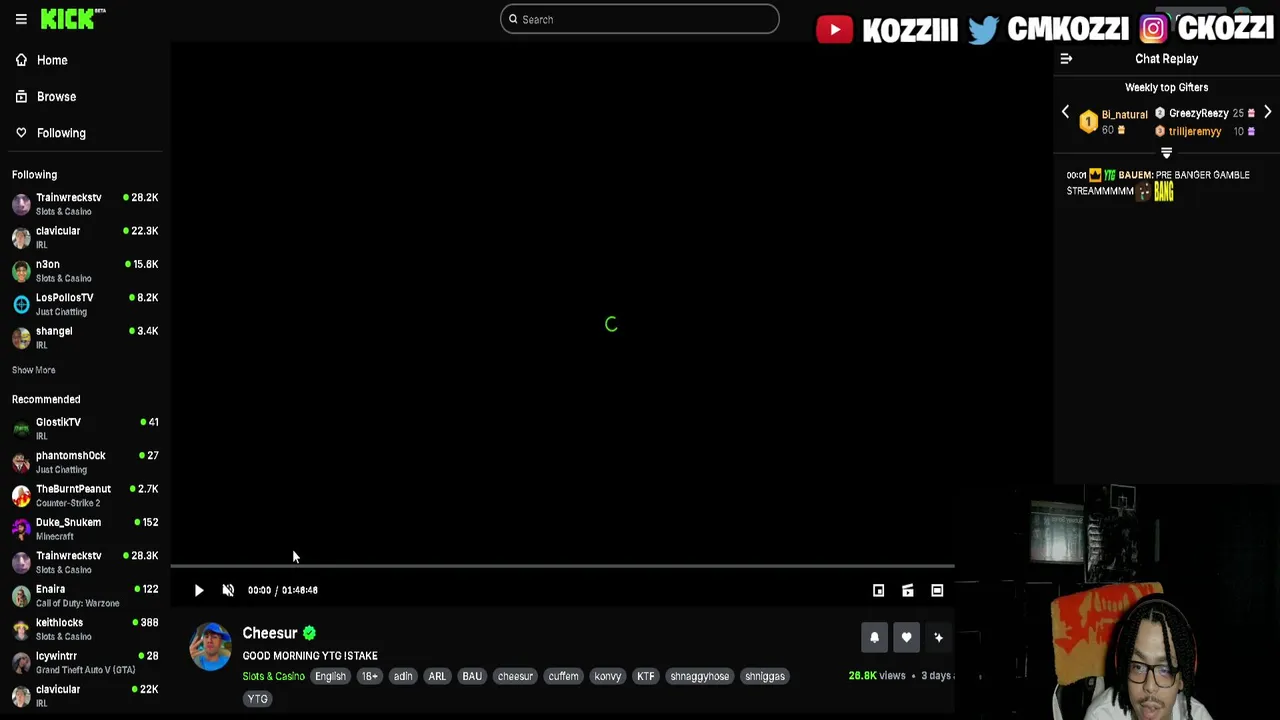Open TheBurntPeanut recommended channel
Screen dimensions: 1280x720
[85, 495]
